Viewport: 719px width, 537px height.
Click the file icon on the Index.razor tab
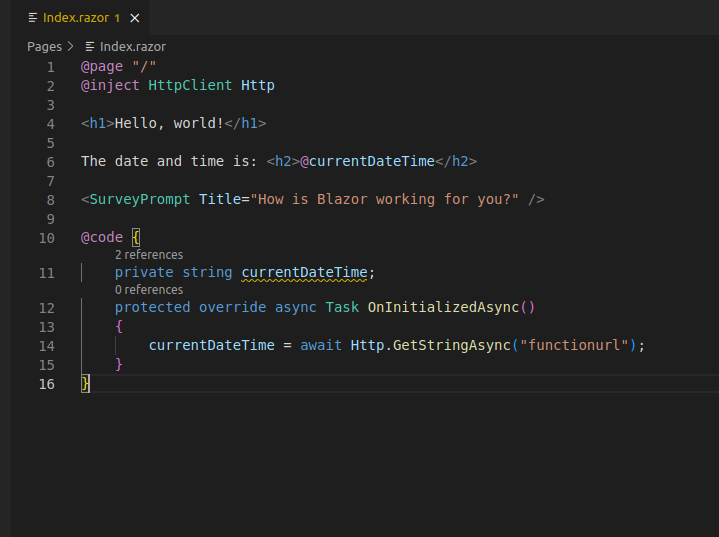33,18
